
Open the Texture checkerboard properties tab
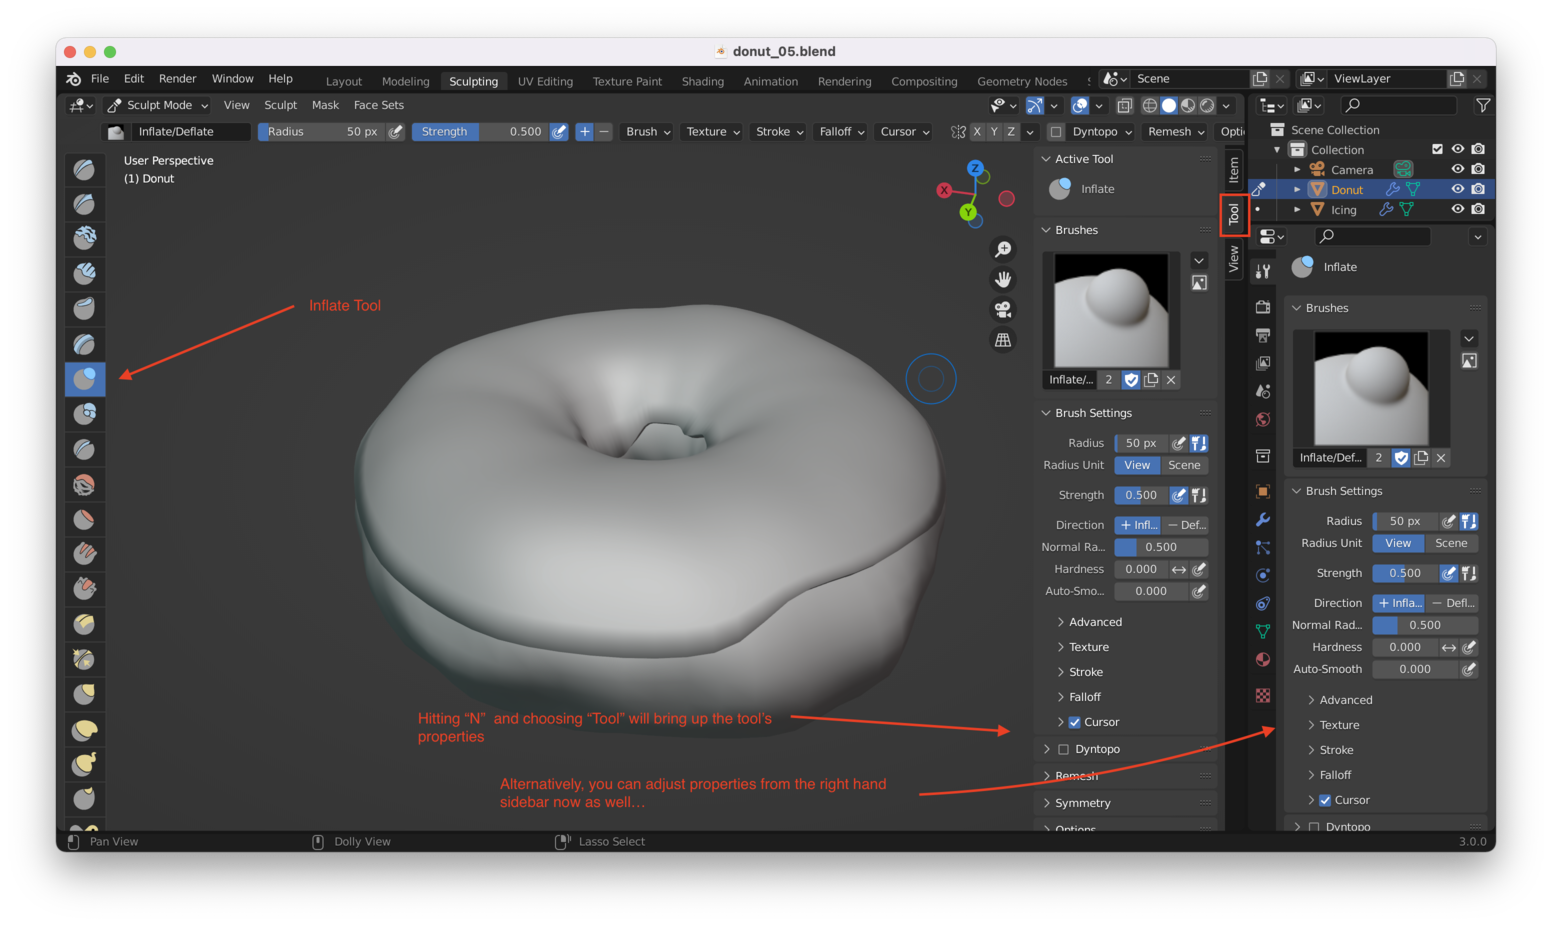tap(1263, 695)
